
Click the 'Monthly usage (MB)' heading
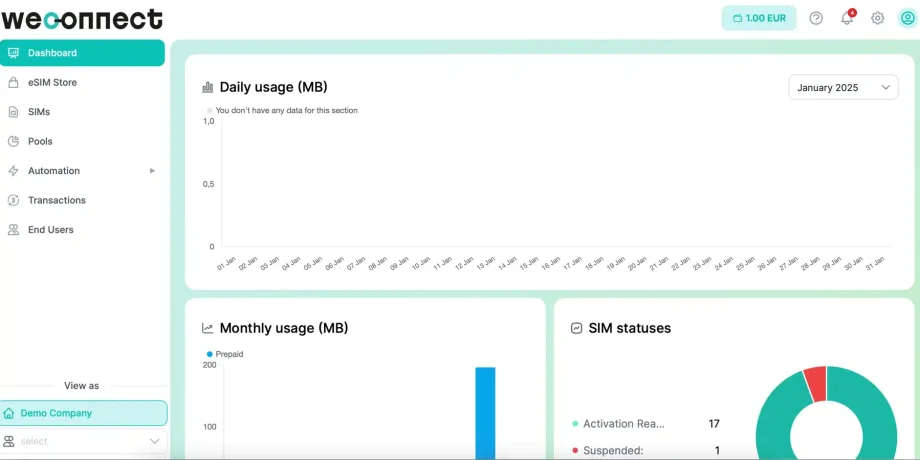click(284, 328)
